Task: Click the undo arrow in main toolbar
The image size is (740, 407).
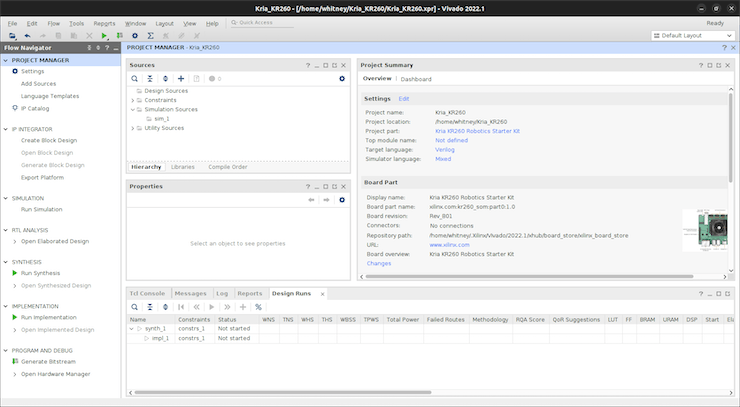Action: pos(27,35)
